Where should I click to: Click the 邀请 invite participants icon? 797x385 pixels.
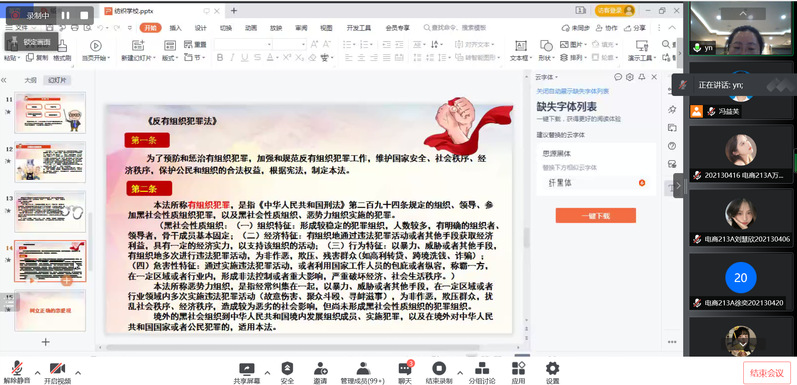[320, 368]
